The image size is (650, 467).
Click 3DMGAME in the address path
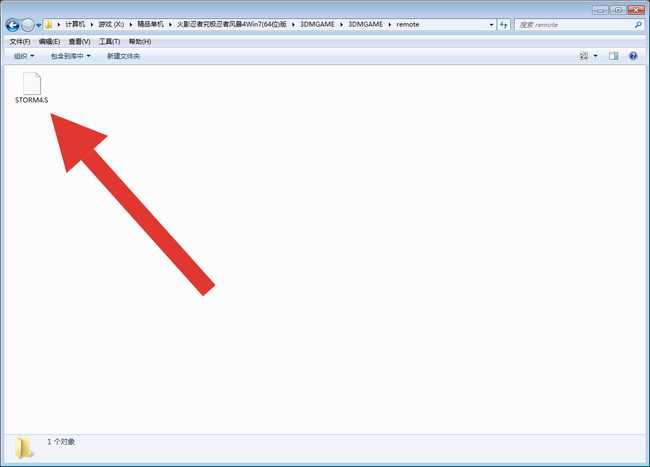click(316, 24)
